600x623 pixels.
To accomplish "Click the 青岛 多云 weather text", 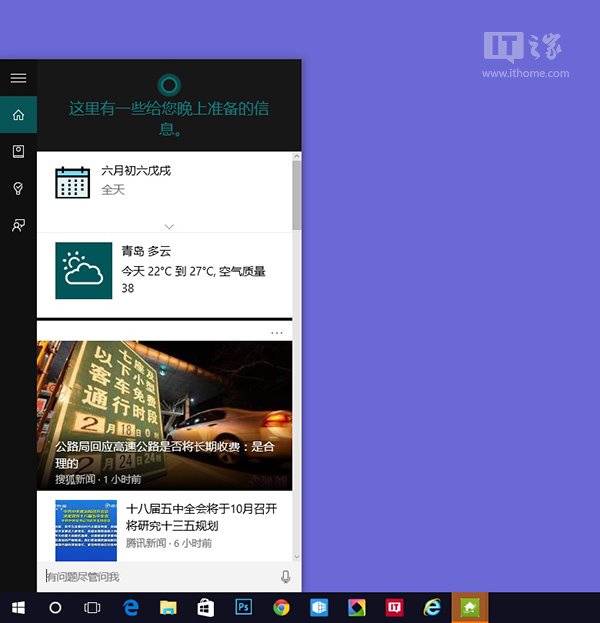I will click(x=147, y=251).
